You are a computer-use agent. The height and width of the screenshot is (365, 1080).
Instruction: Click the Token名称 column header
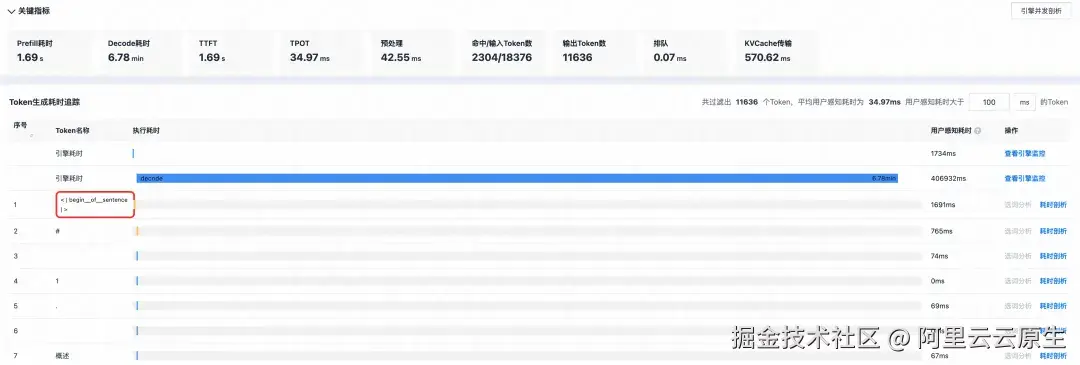point(72,130)
